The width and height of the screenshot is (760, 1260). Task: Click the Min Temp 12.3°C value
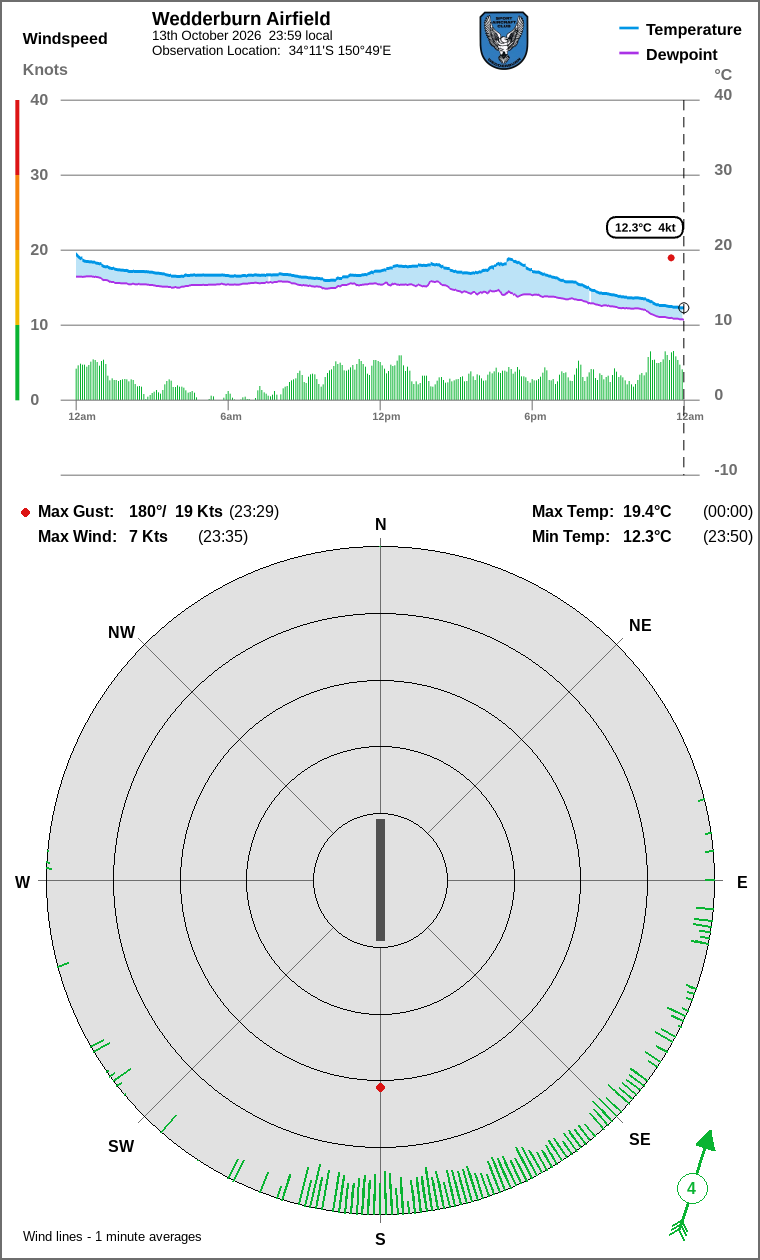pyautogui.click(x=647, y=536)
